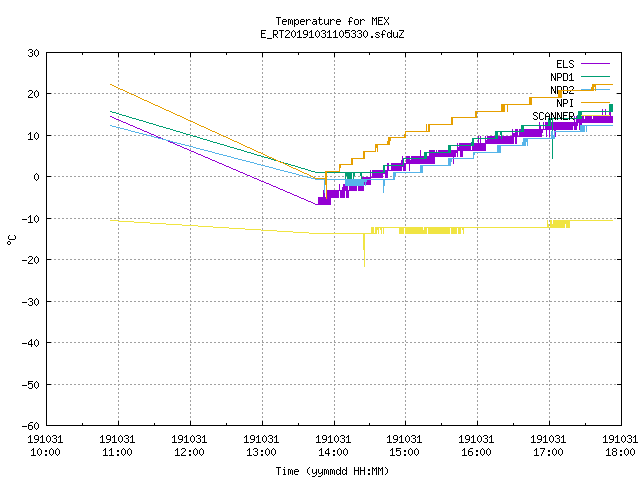Image resolution: width=640 pixels, height=480 pixels.
Task: Click the y-axis tick label '-60'
Action: [x=31, y=426]
